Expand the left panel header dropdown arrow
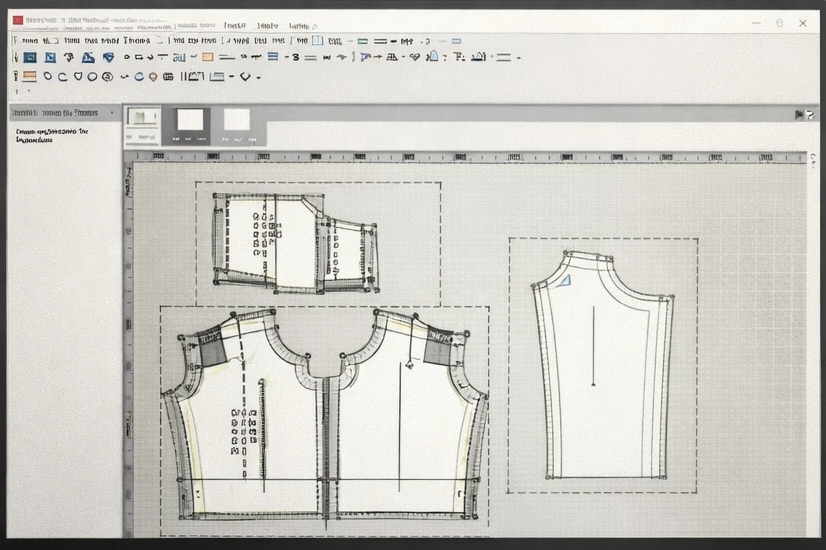Screen dimensions: 826x550 click(x=111, y=114)
